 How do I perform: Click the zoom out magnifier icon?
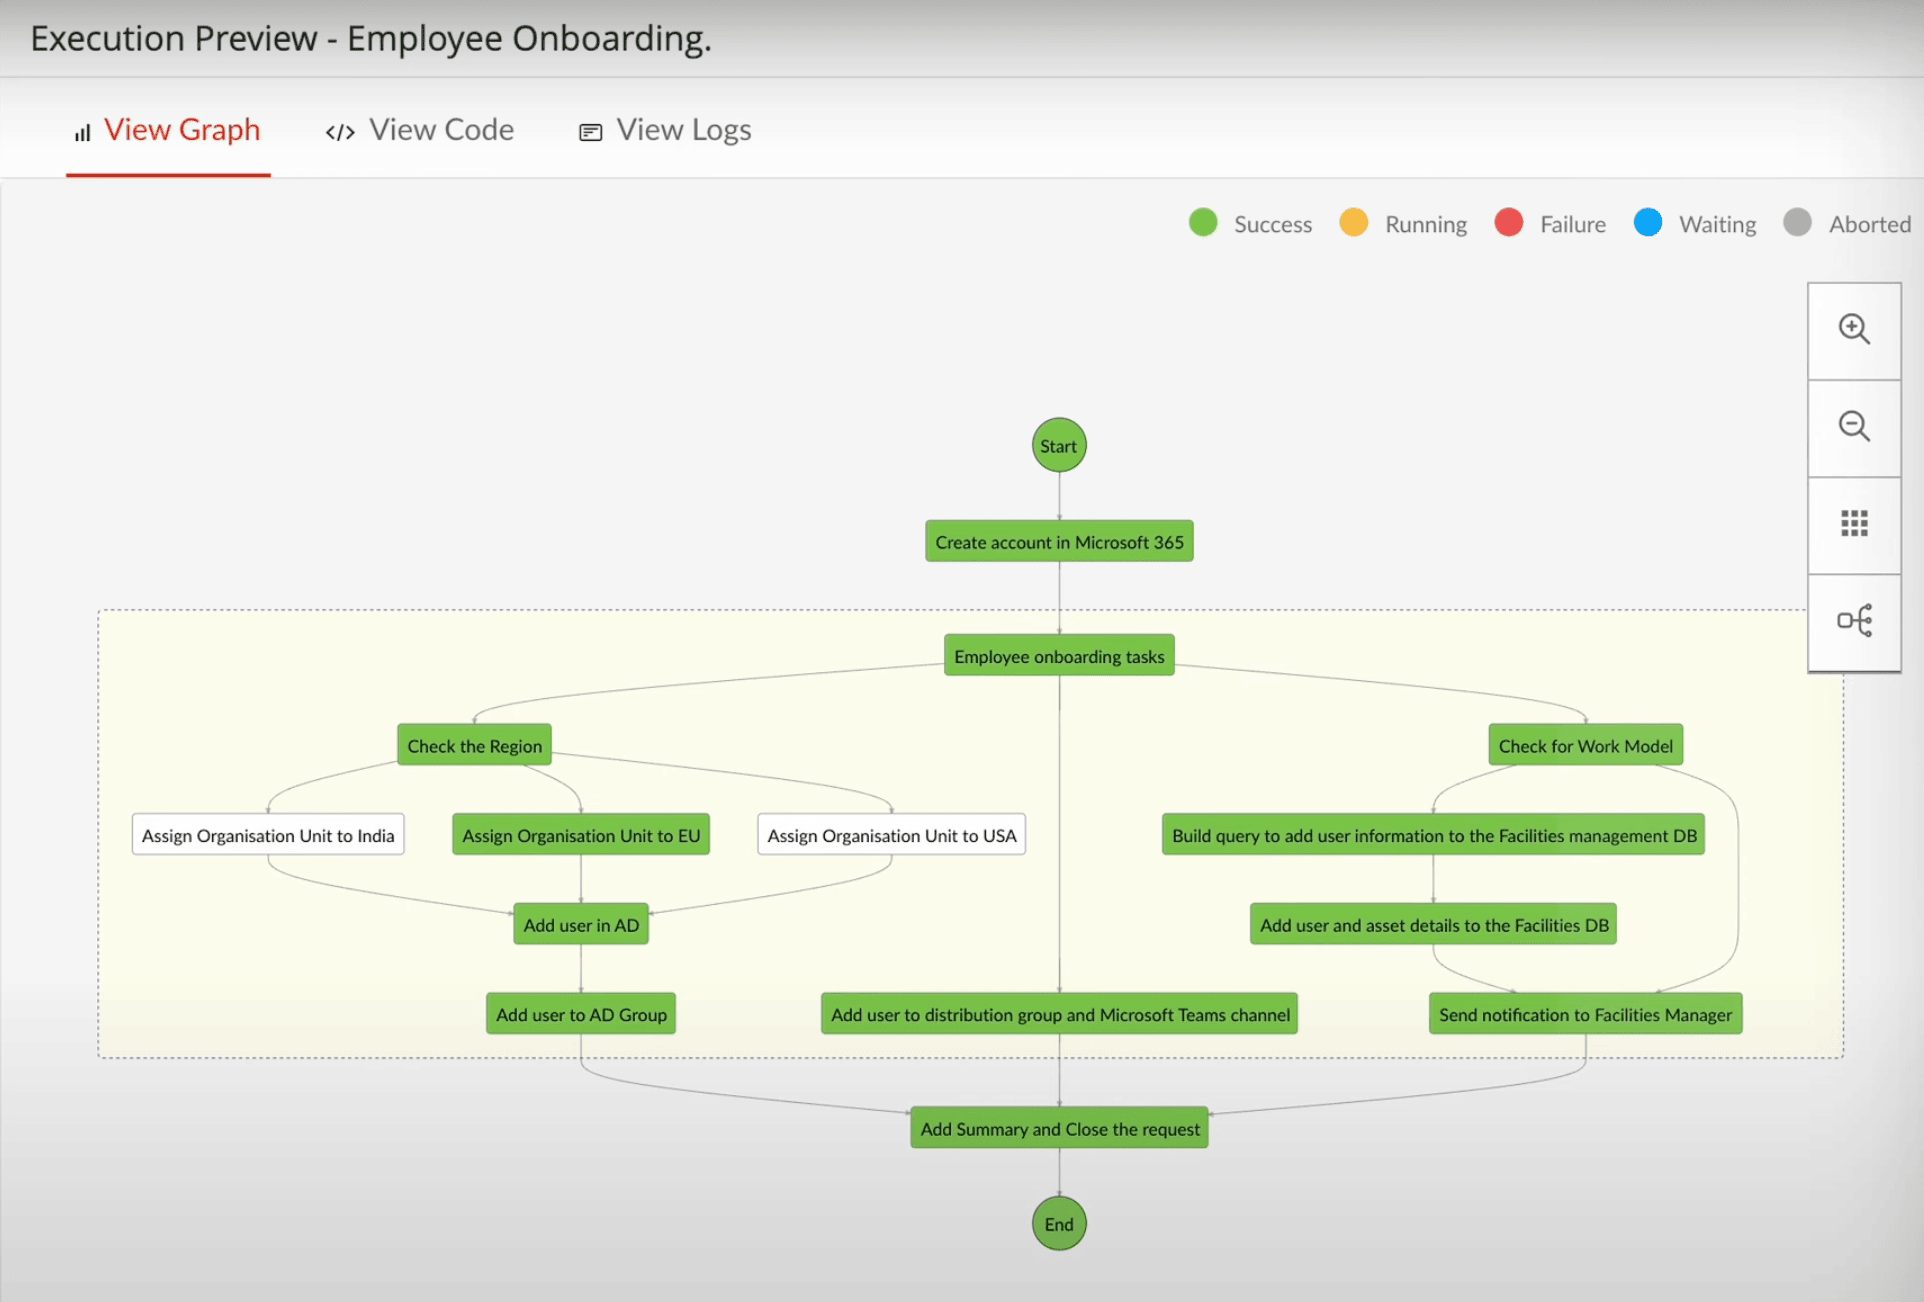[x=1853, y=426]
